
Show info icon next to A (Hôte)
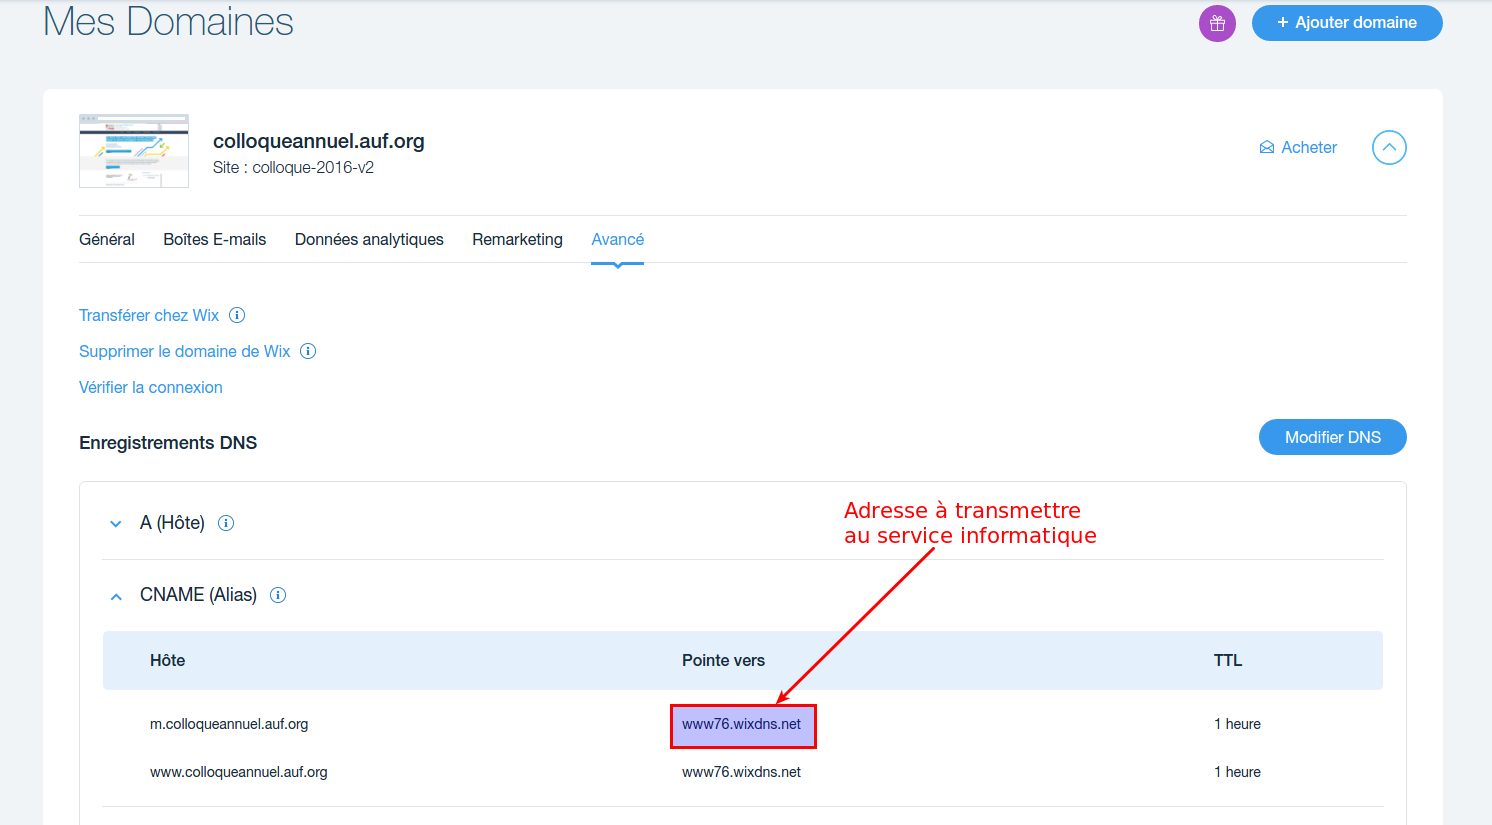pos(226,523)
